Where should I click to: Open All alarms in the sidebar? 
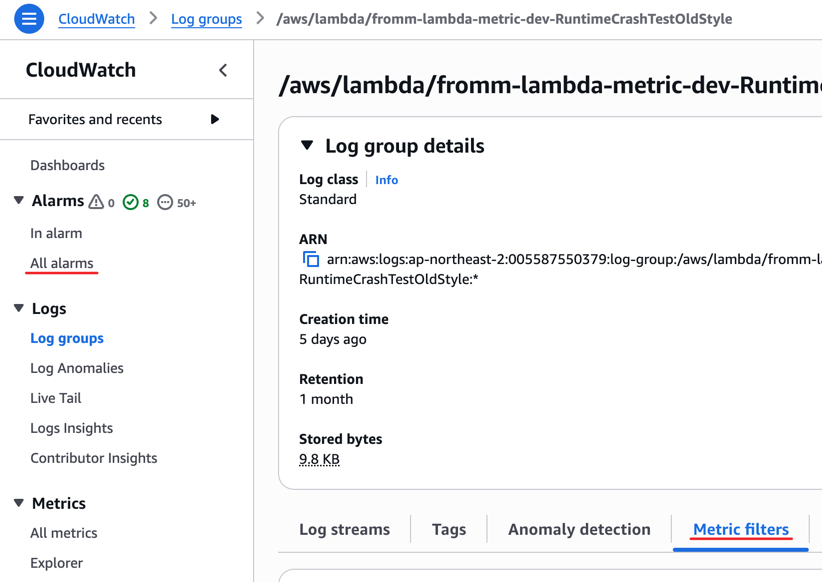62,263
